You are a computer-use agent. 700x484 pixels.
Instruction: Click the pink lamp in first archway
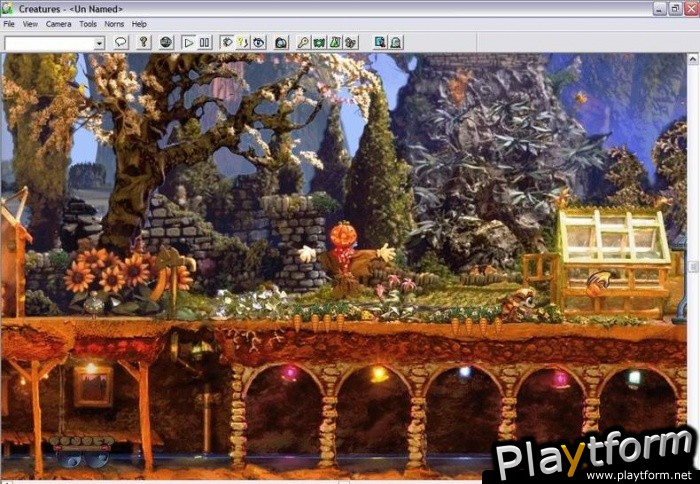[x=289, y=373]
